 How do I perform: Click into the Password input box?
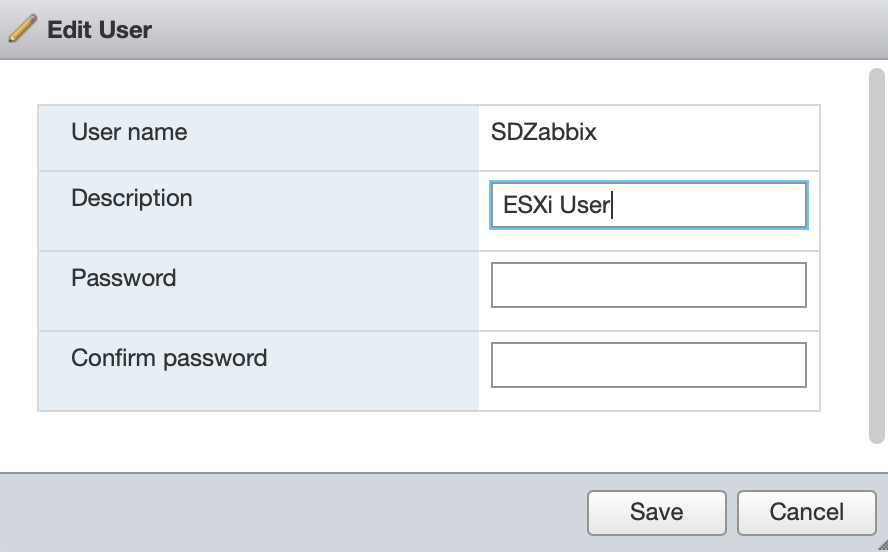tap(648, 285)
